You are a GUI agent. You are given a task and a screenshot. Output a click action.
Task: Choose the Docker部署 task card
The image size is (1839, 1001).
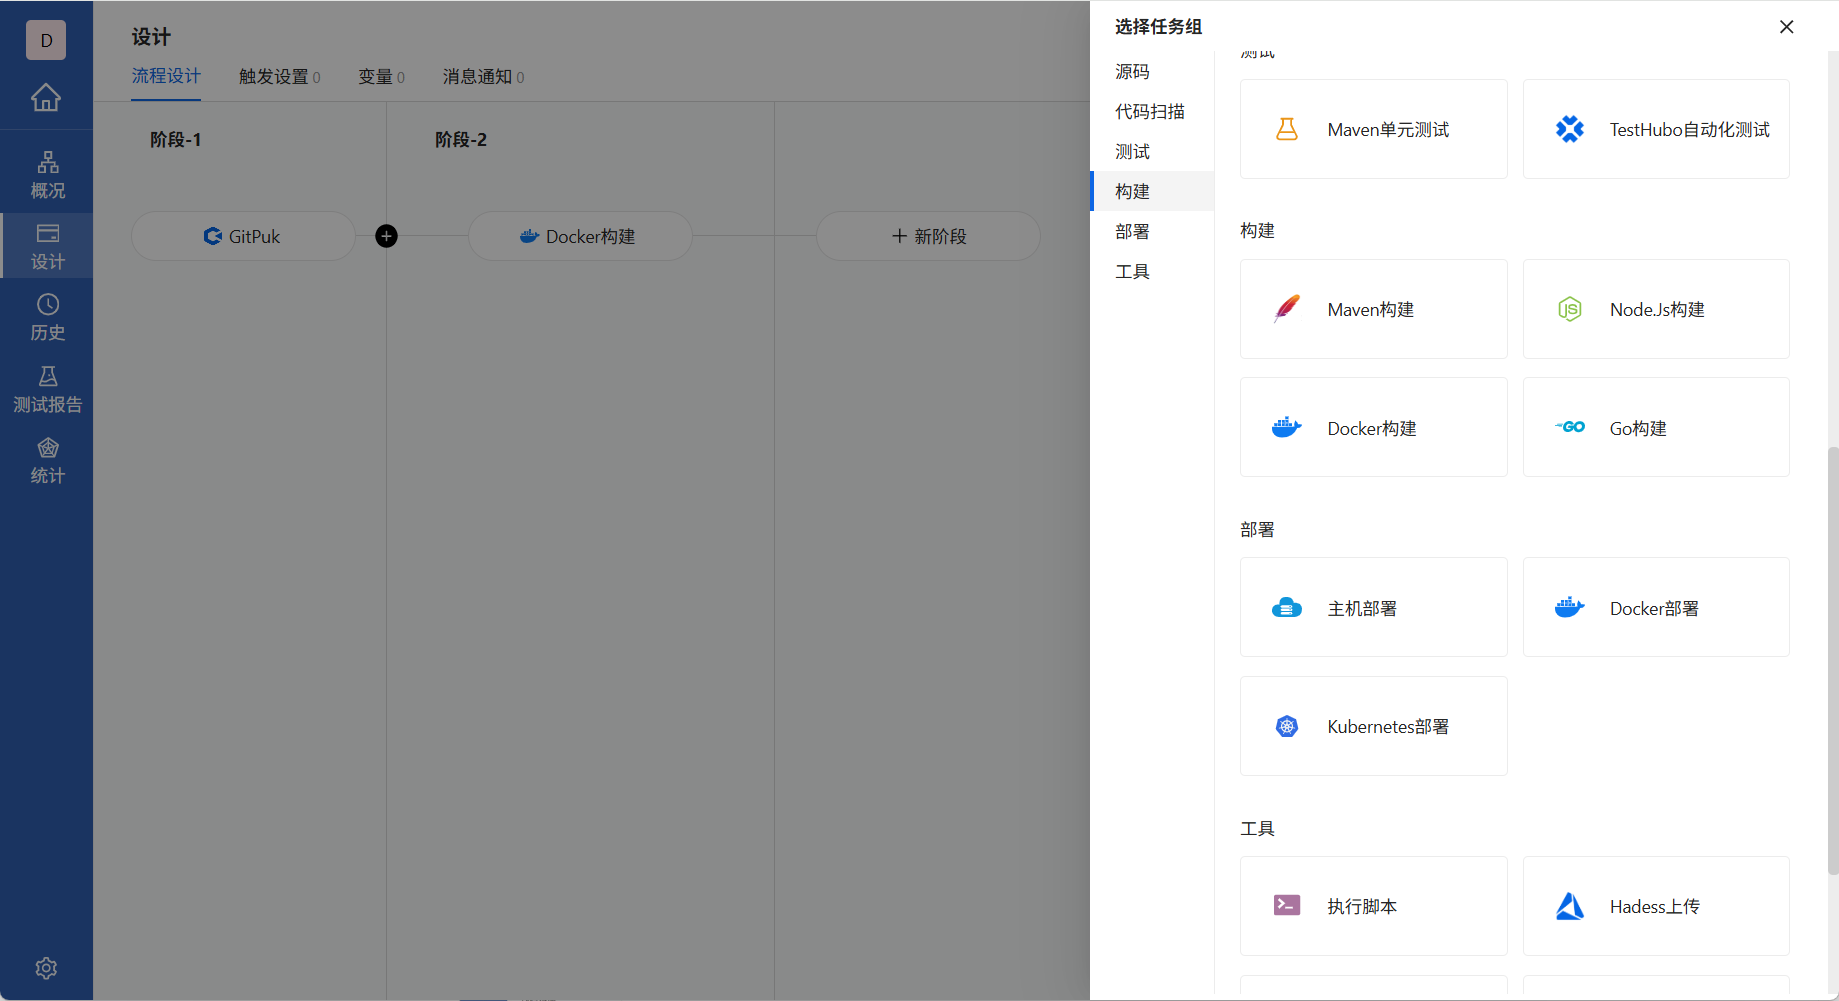(1656, 607)
